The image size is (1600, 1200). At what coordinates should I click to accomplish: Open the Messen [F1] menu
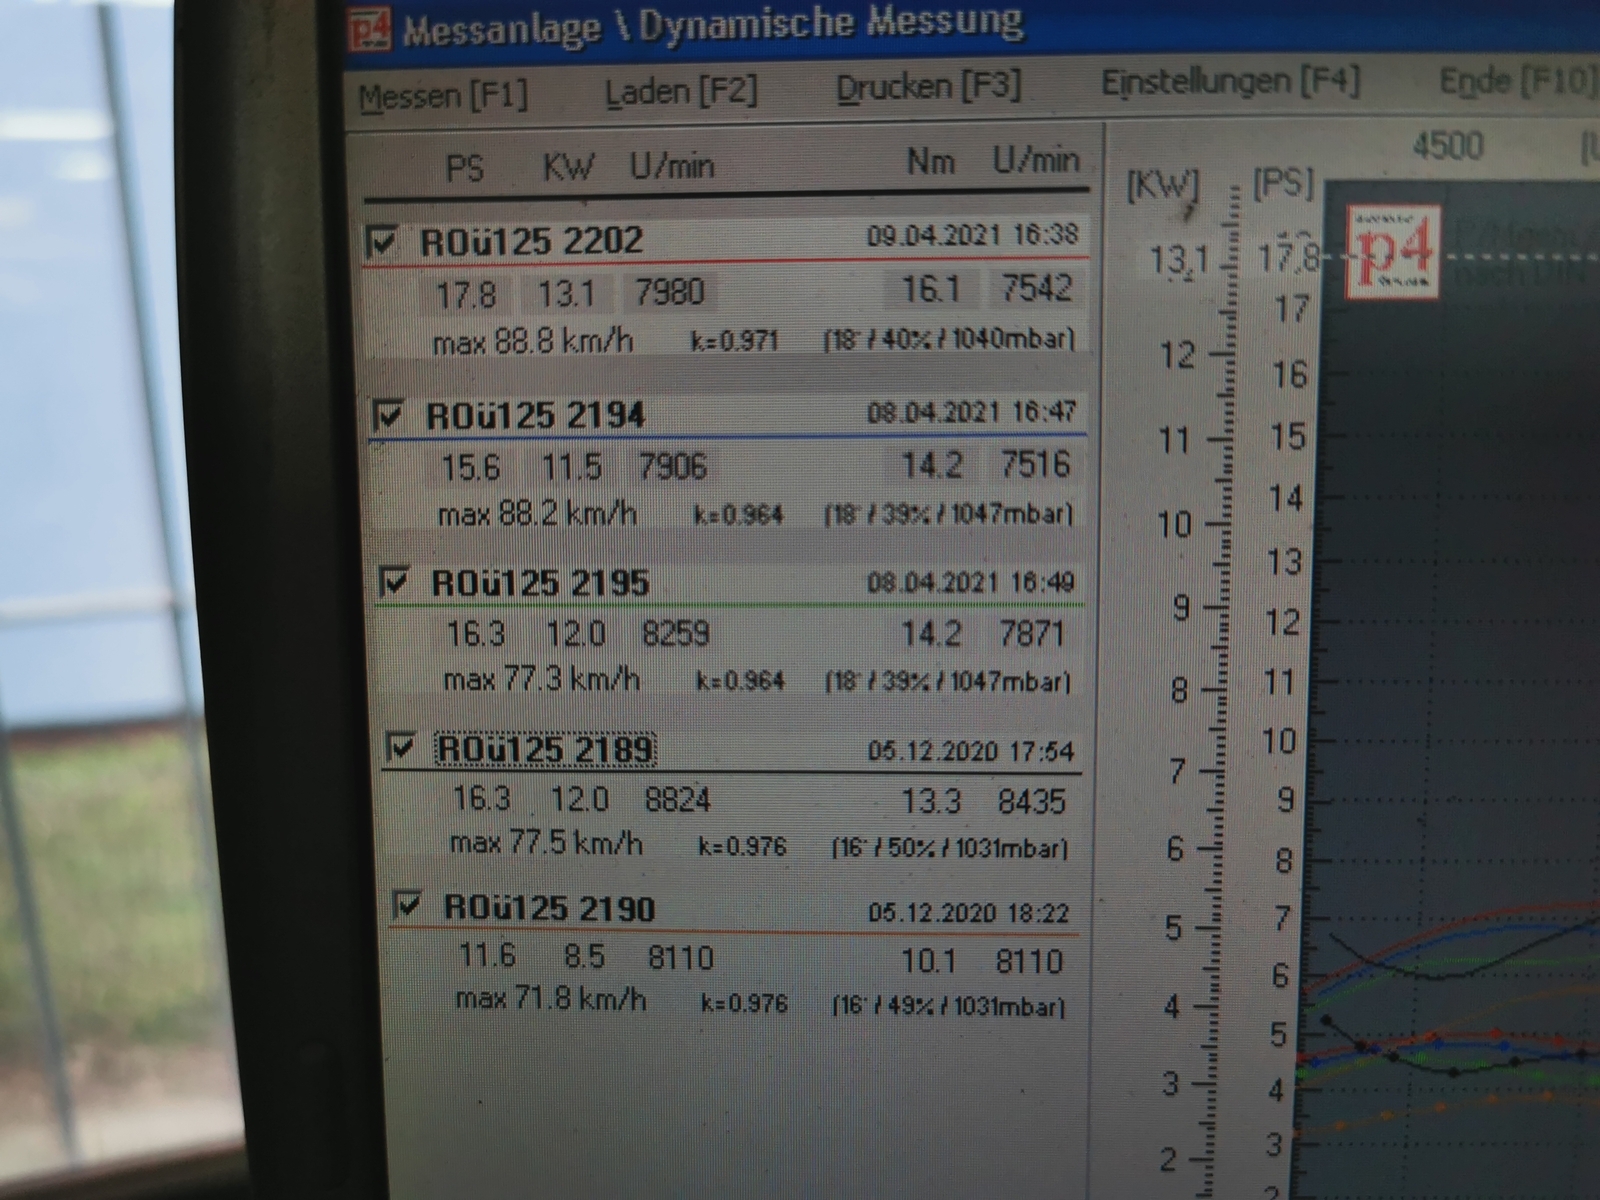[443, 97]
